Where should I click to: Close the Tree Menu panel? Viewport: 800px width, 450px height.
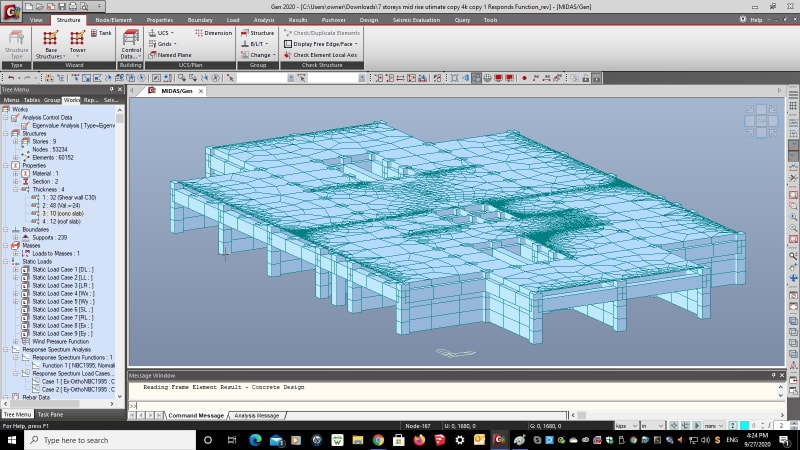[120, 89]
